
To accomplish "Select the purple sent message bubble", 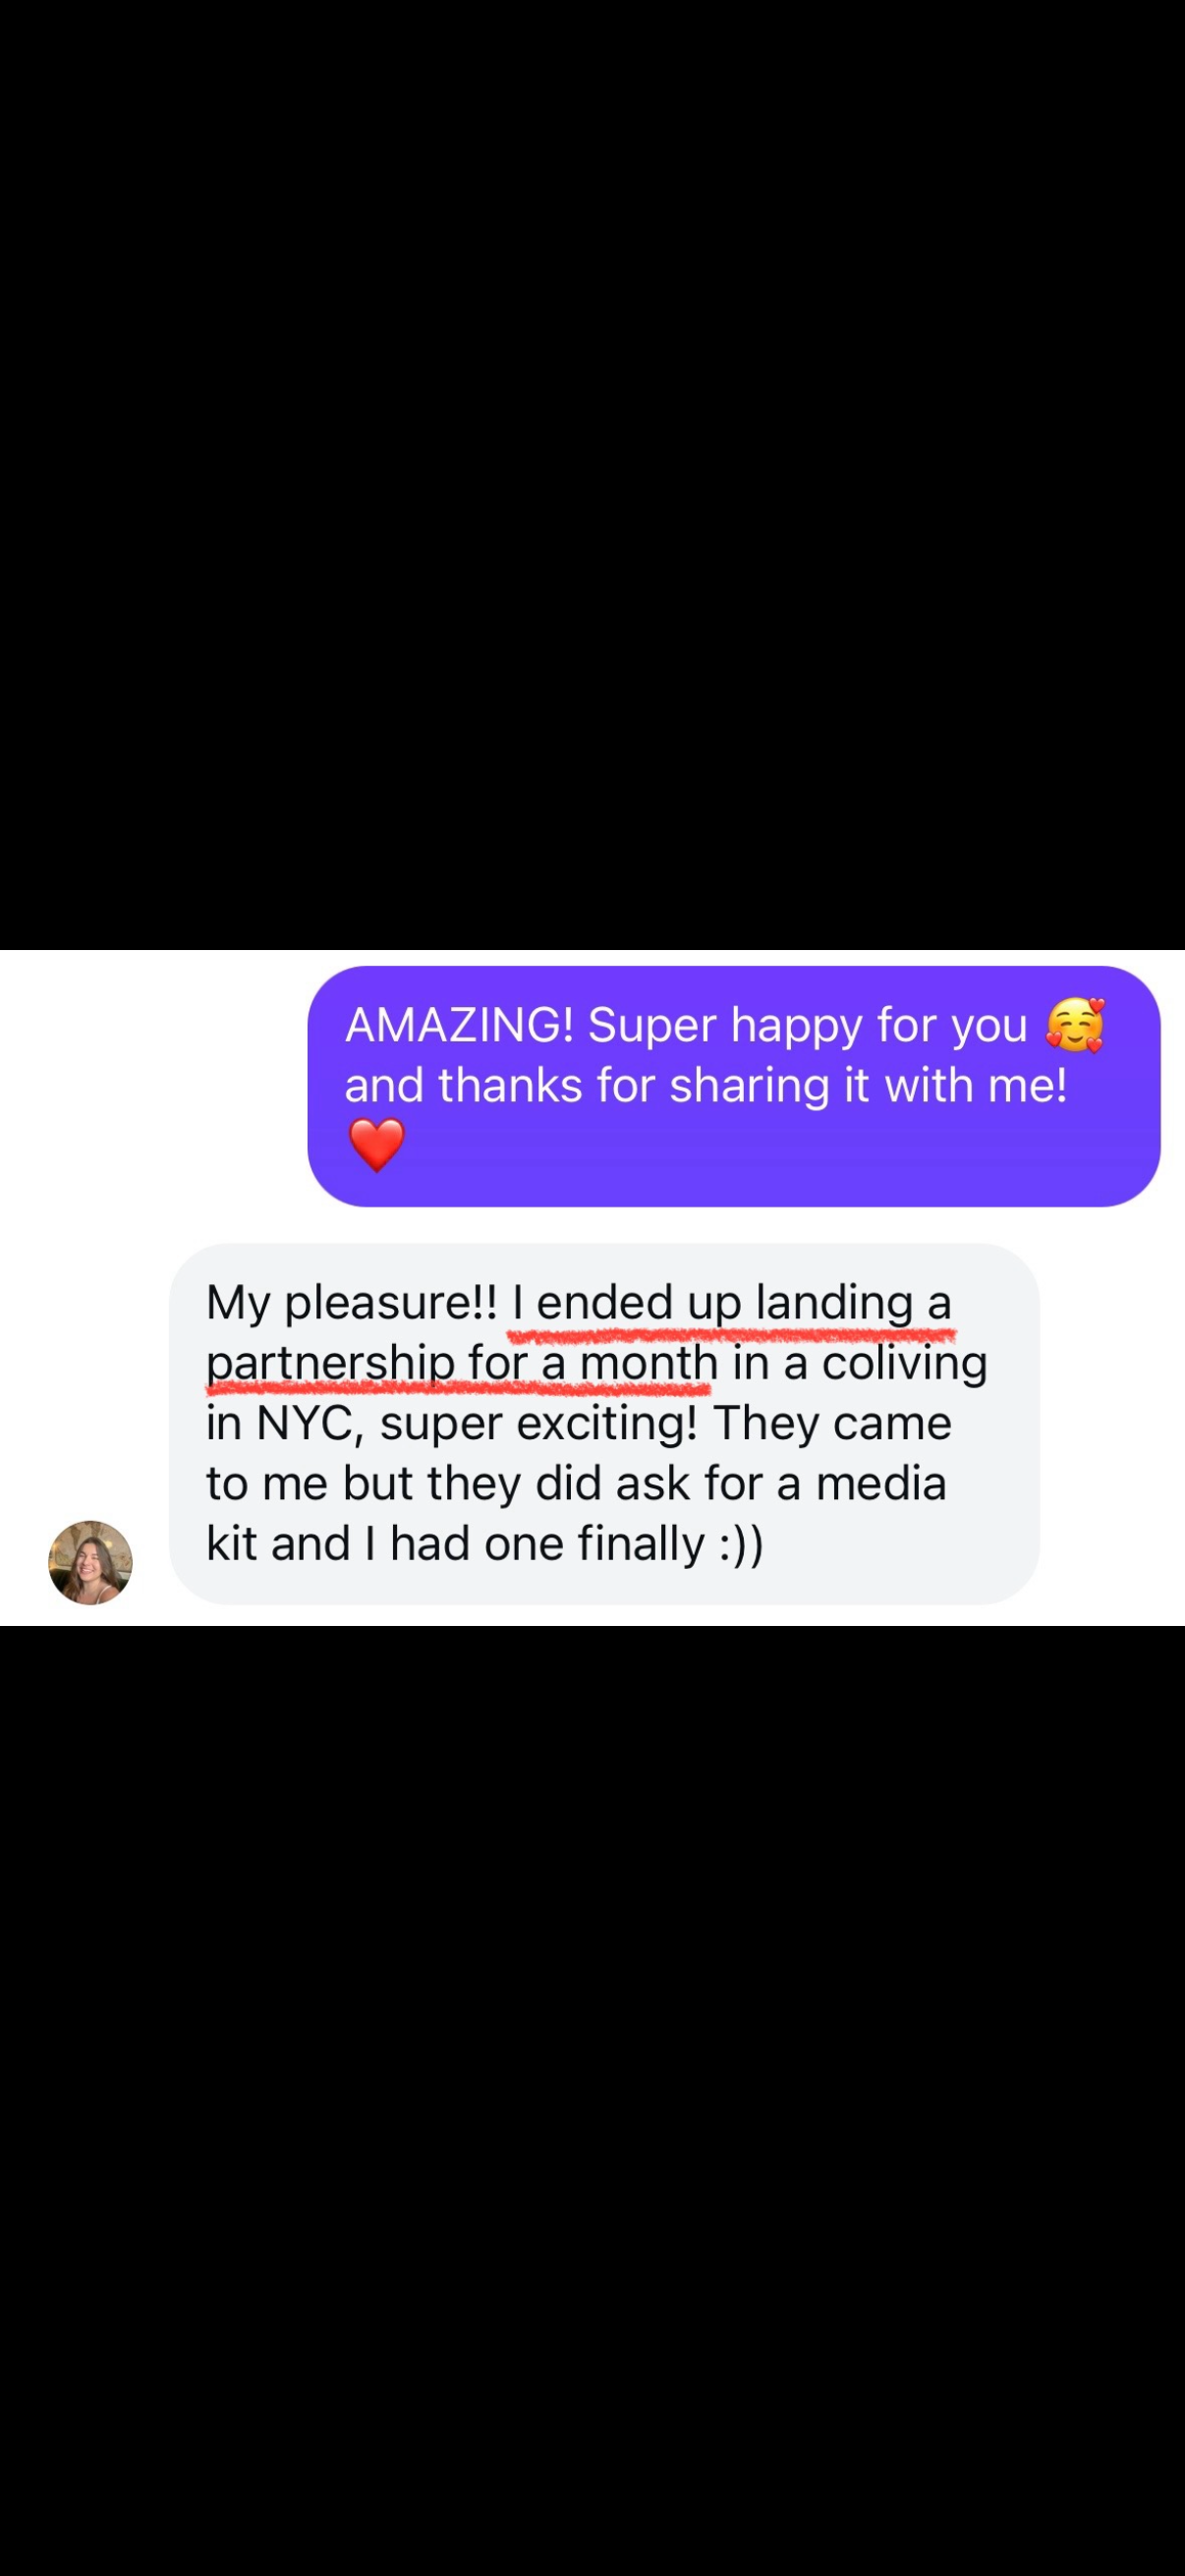I will click(734, 1086).
